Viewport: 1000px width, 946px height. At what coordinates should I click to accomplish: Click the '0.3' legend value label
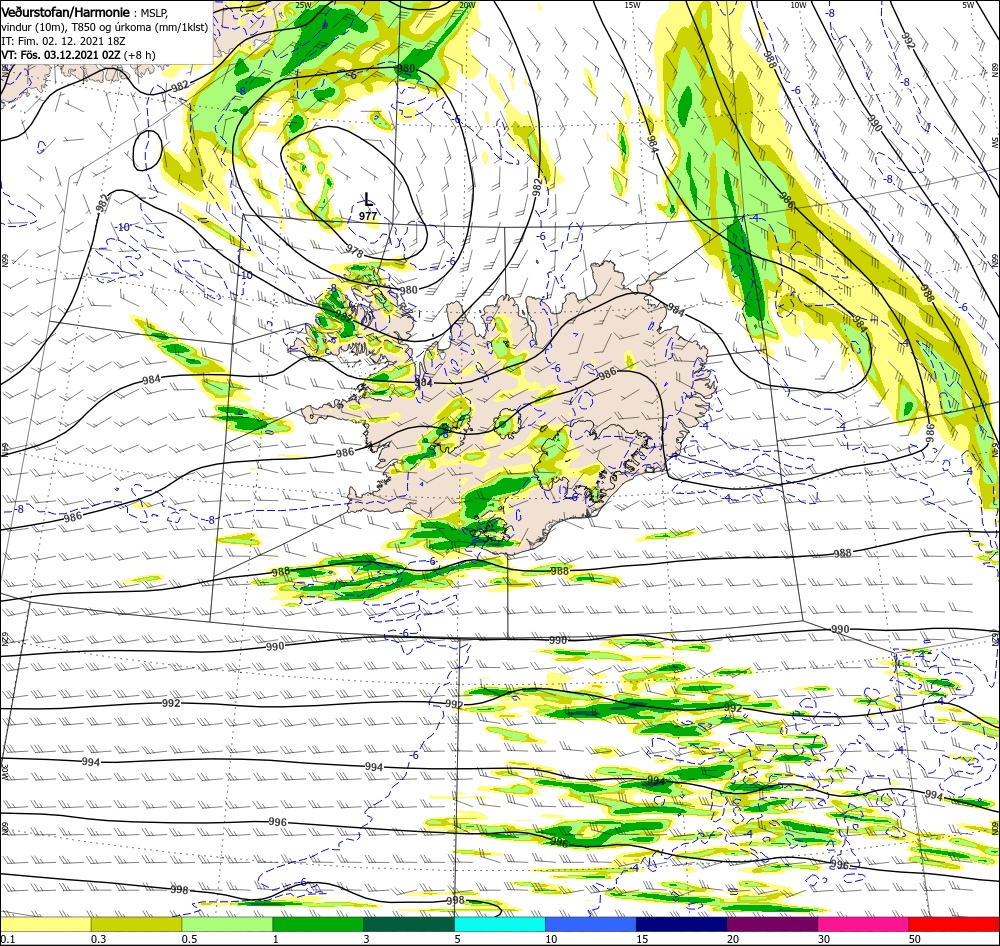point(99,939)
